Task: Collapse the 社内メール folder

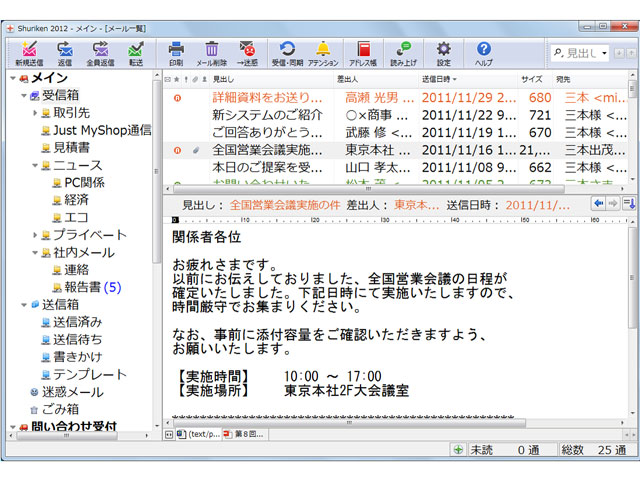Action: 35,253
